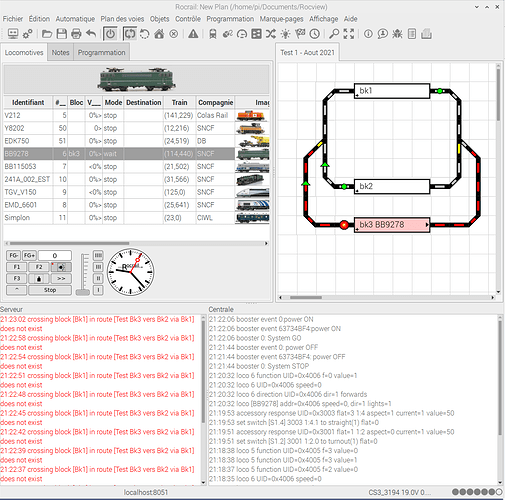Viewport: 505px width, 500px height.
Task: Open the Automatique menu
Action: 75,19
